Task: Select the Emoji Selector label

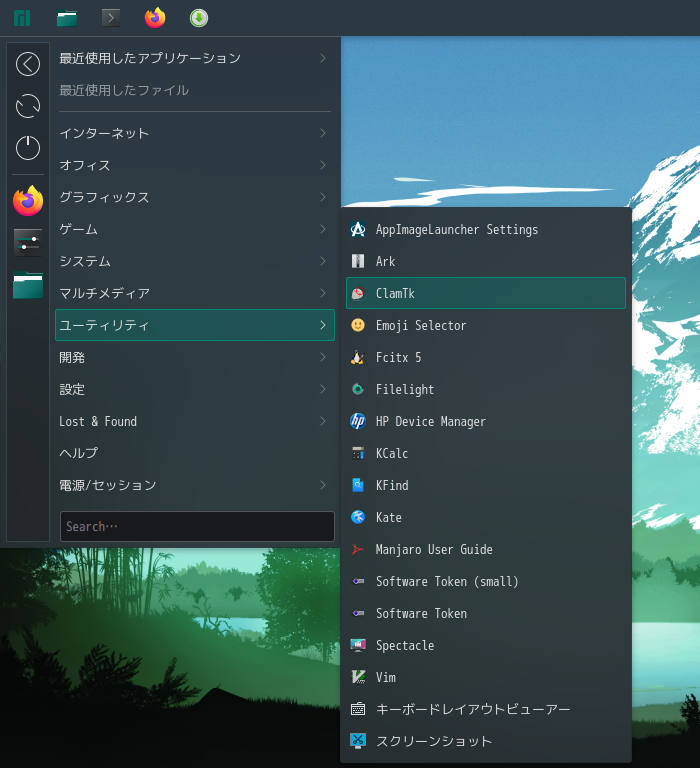Action: (x=421, y=325)
